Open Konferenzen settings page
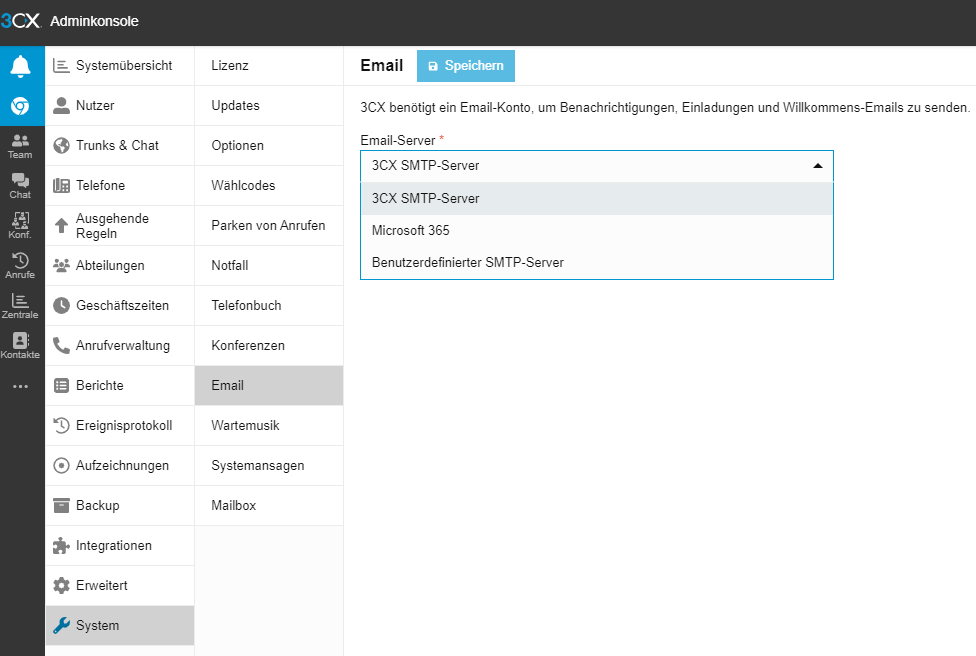Viewport: 976px width, 656px height. [x=269, y=345]
